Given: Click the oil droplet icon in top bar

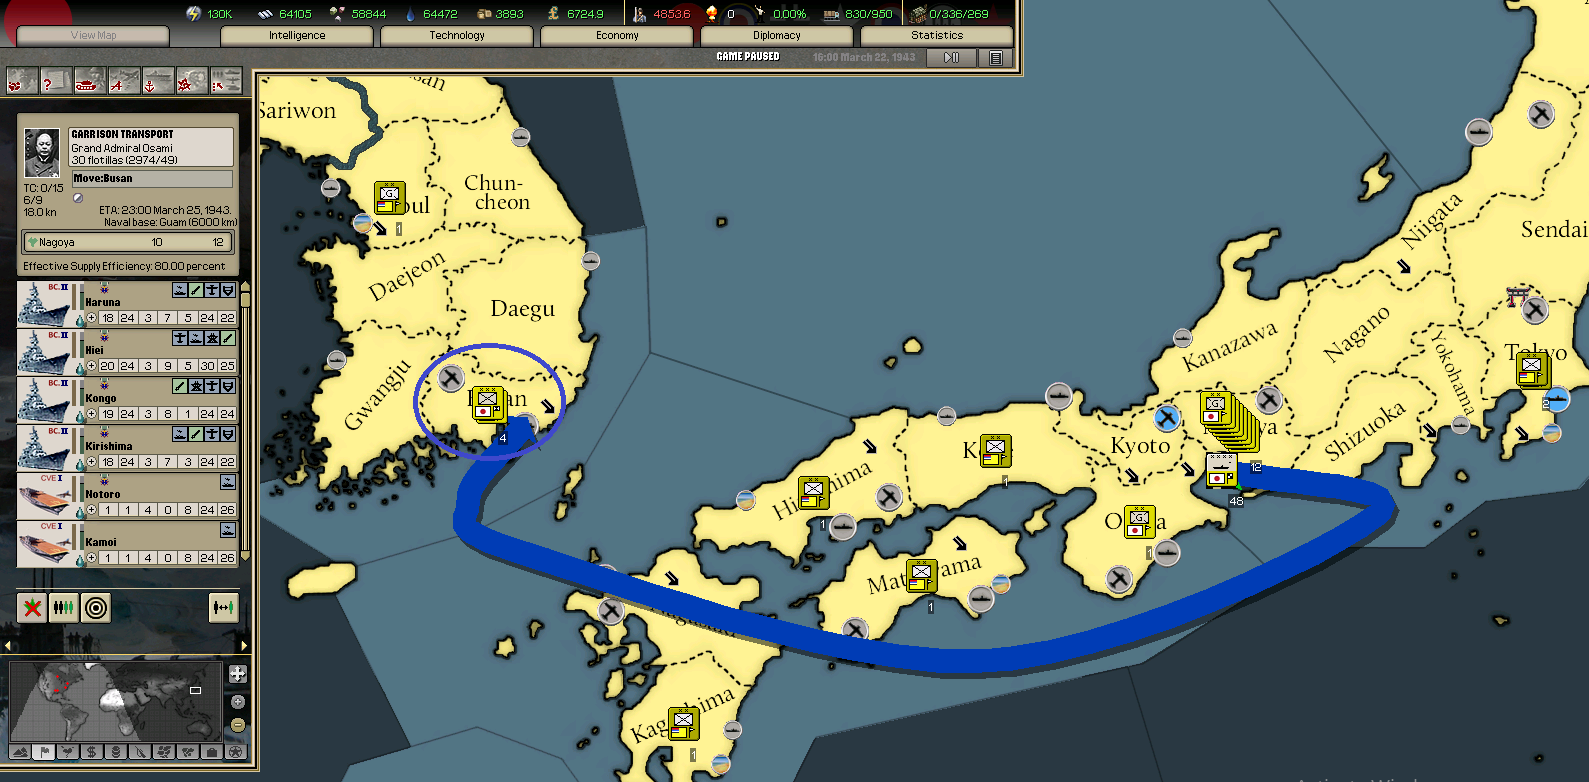Looking at the screenshot, I should point(410,13).
